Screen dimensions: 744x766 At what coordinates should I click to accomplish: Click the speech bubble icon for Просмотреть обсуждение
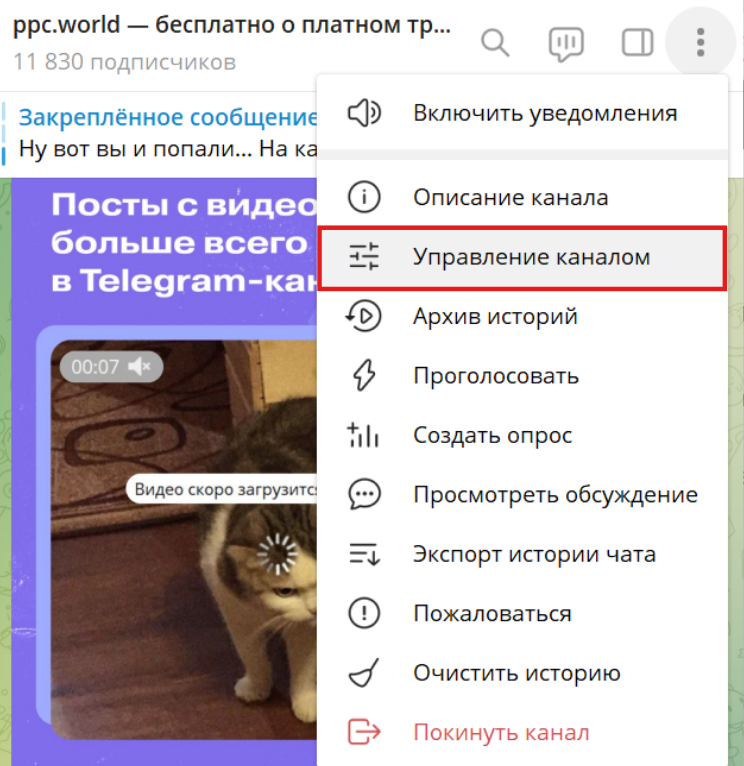364,495
